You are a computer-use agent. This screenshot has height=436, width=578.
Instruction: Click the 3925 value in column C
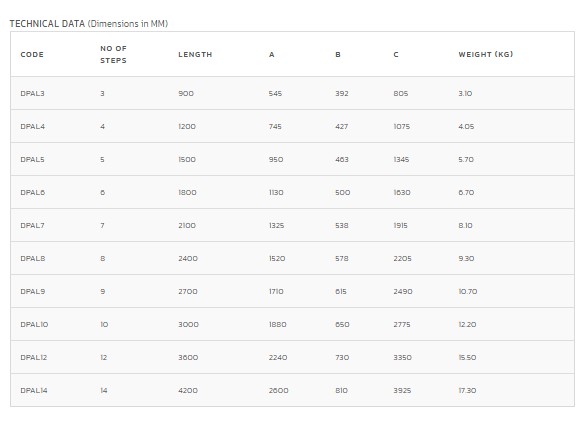click(402, 390)
